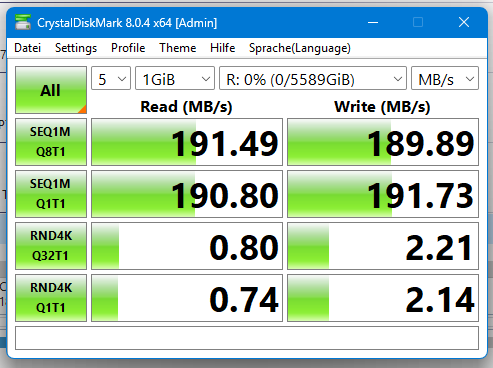Click the 191.73 SEQ1M Q1T1 write result
Image resolution: width=493 pixels, height=368 pixels.
coord(383,194)
